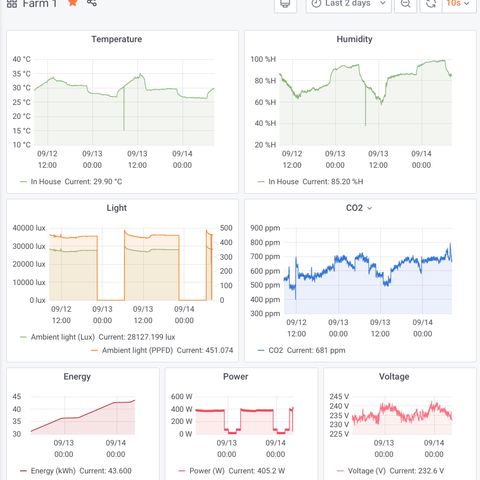The height and width of the screenshot is (480, 480).
Task: Open the Farm 1 dashboard title
Action: pyautogui.click(x=40, y=4)
